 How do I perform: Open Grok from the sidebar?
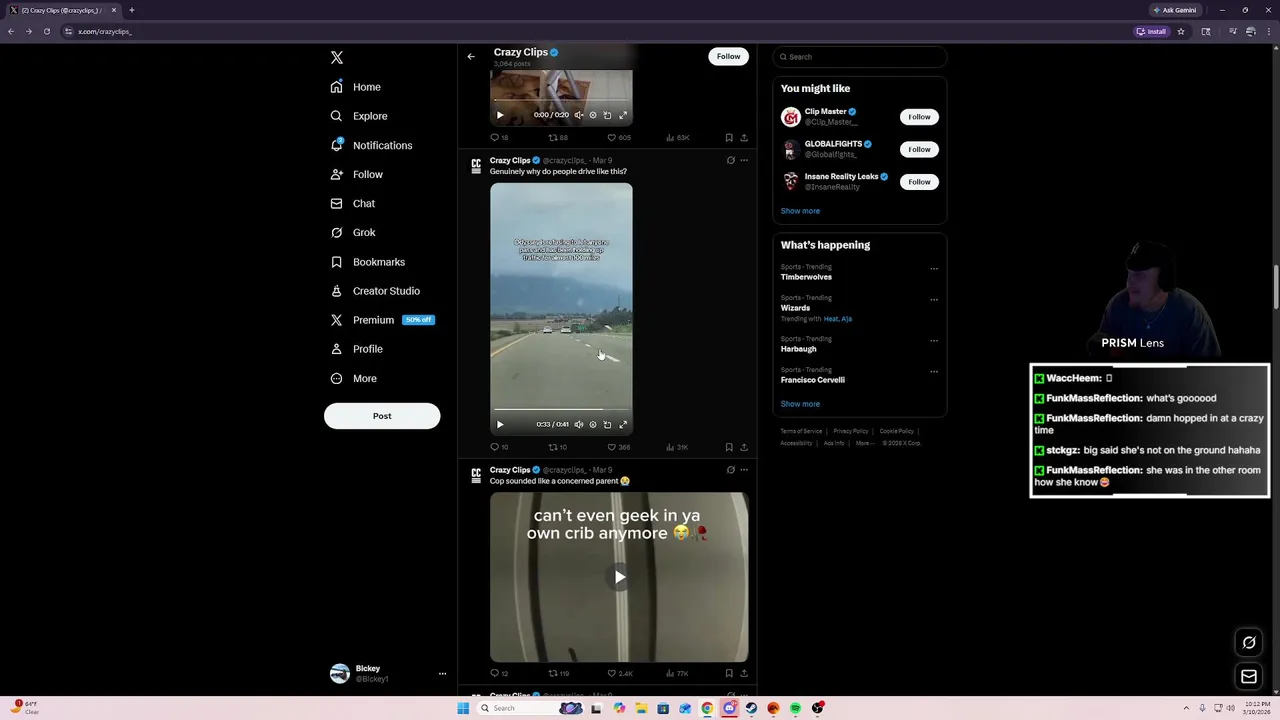(x=352, y=232)
